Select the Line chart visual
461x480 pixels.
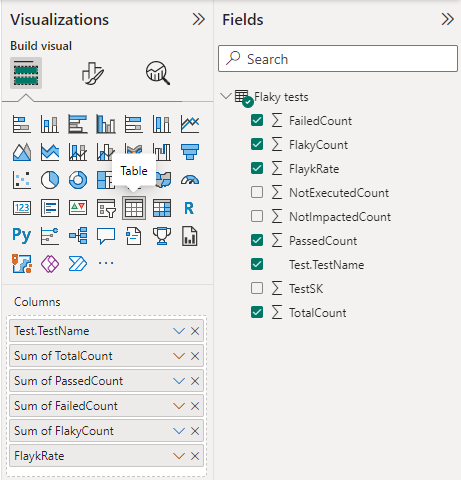[x=190, y=124]
